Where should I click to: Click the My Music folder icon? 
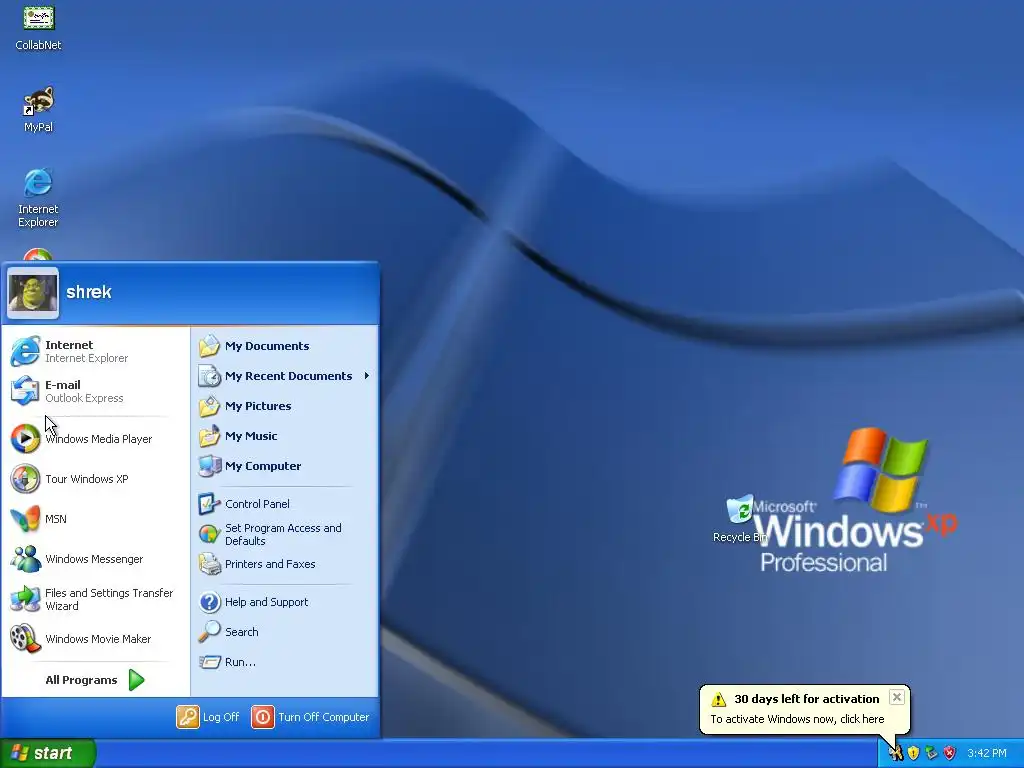click(x=210, y=436)
